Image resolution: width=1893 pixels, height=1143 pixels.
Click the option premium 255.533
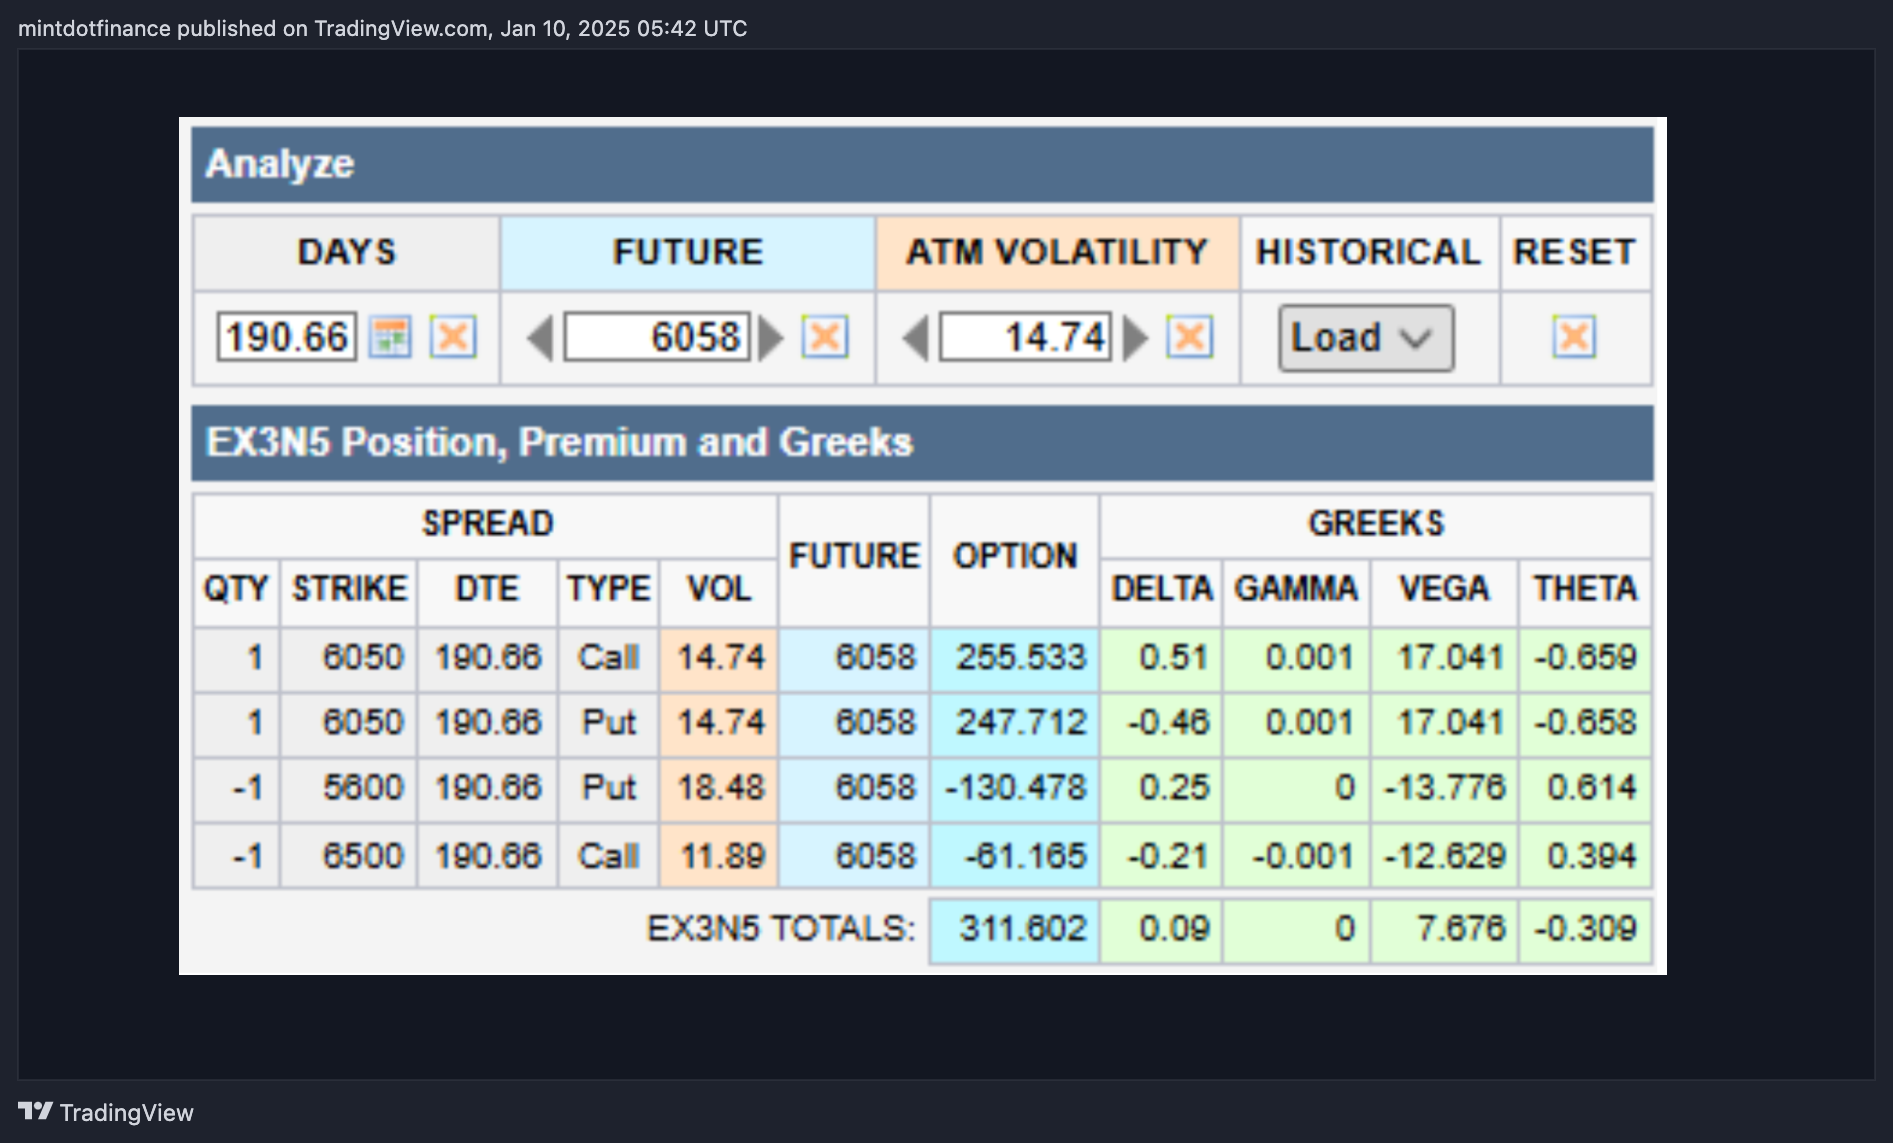click(1015, 658)
